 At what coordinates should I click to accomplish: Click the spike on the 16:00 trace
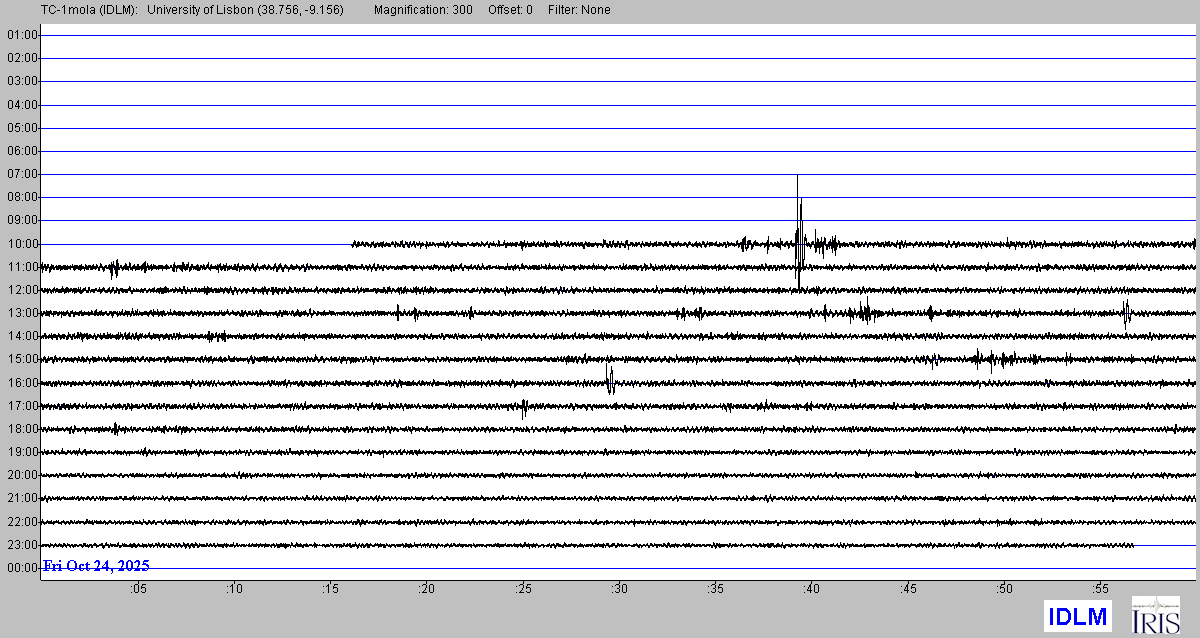(x=610, y=380)
